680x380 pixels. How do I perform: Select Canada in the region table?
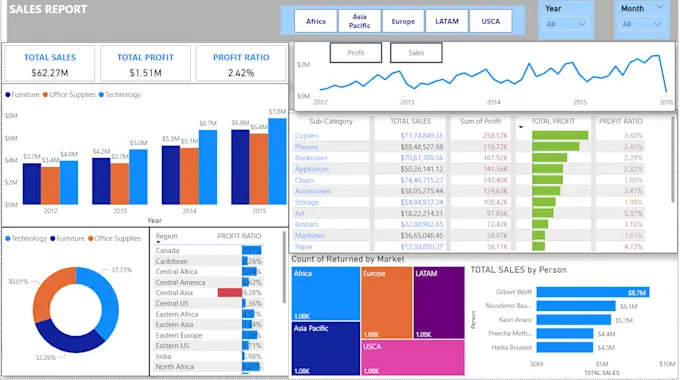208,251
